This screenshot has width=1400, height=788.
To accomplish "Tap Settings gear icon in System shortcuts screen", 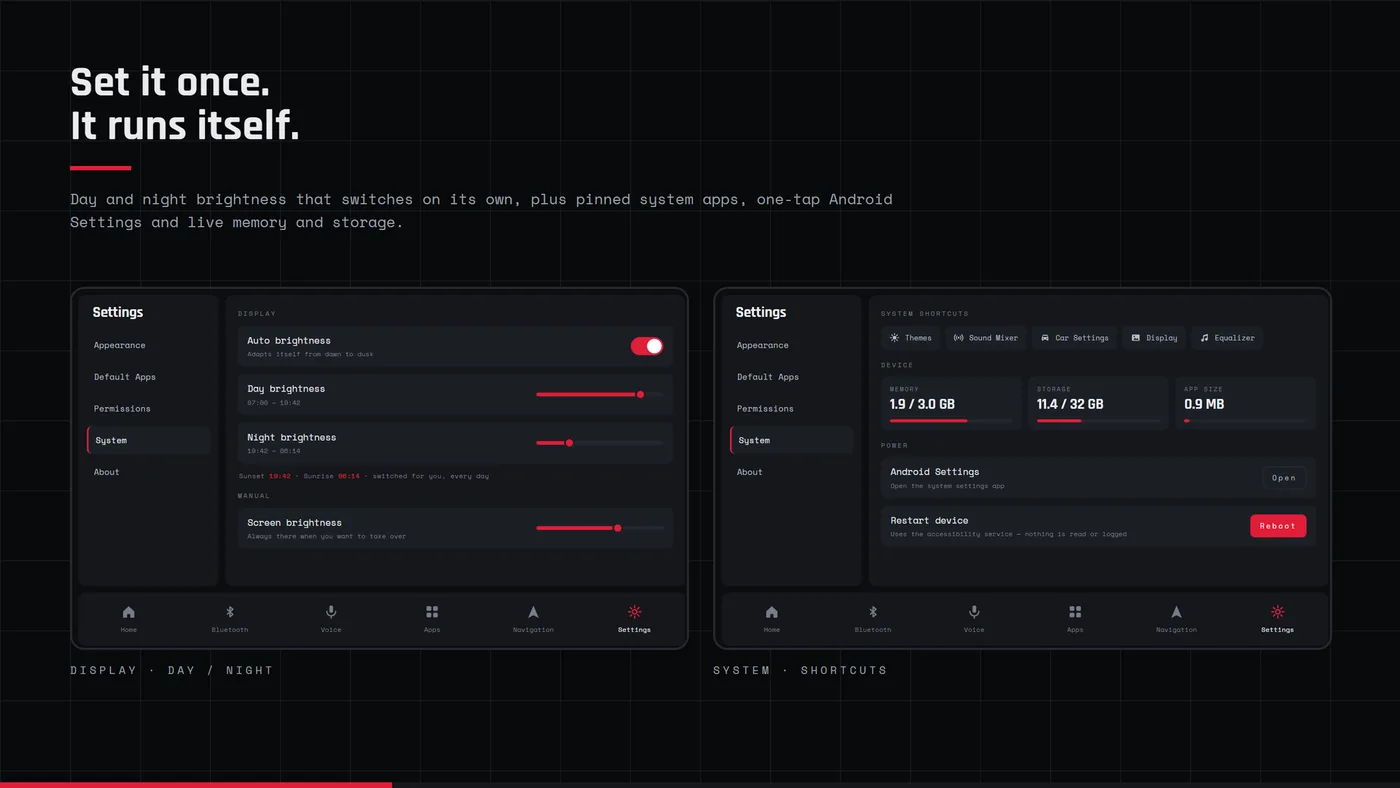I will (x=1277, y=612).
